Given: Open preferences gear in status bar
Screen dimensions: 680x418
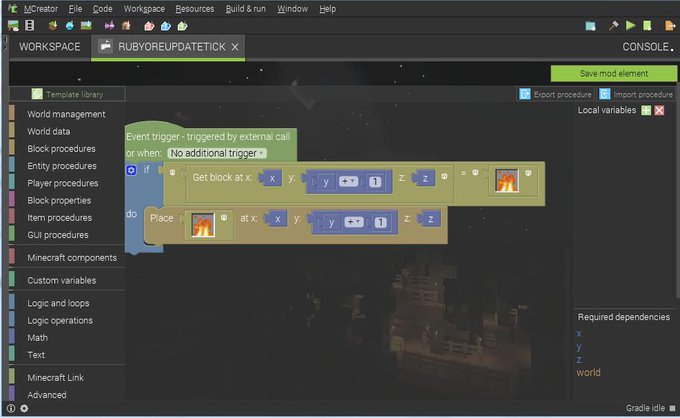Looking at the screenshot, I should coord(24,408).
